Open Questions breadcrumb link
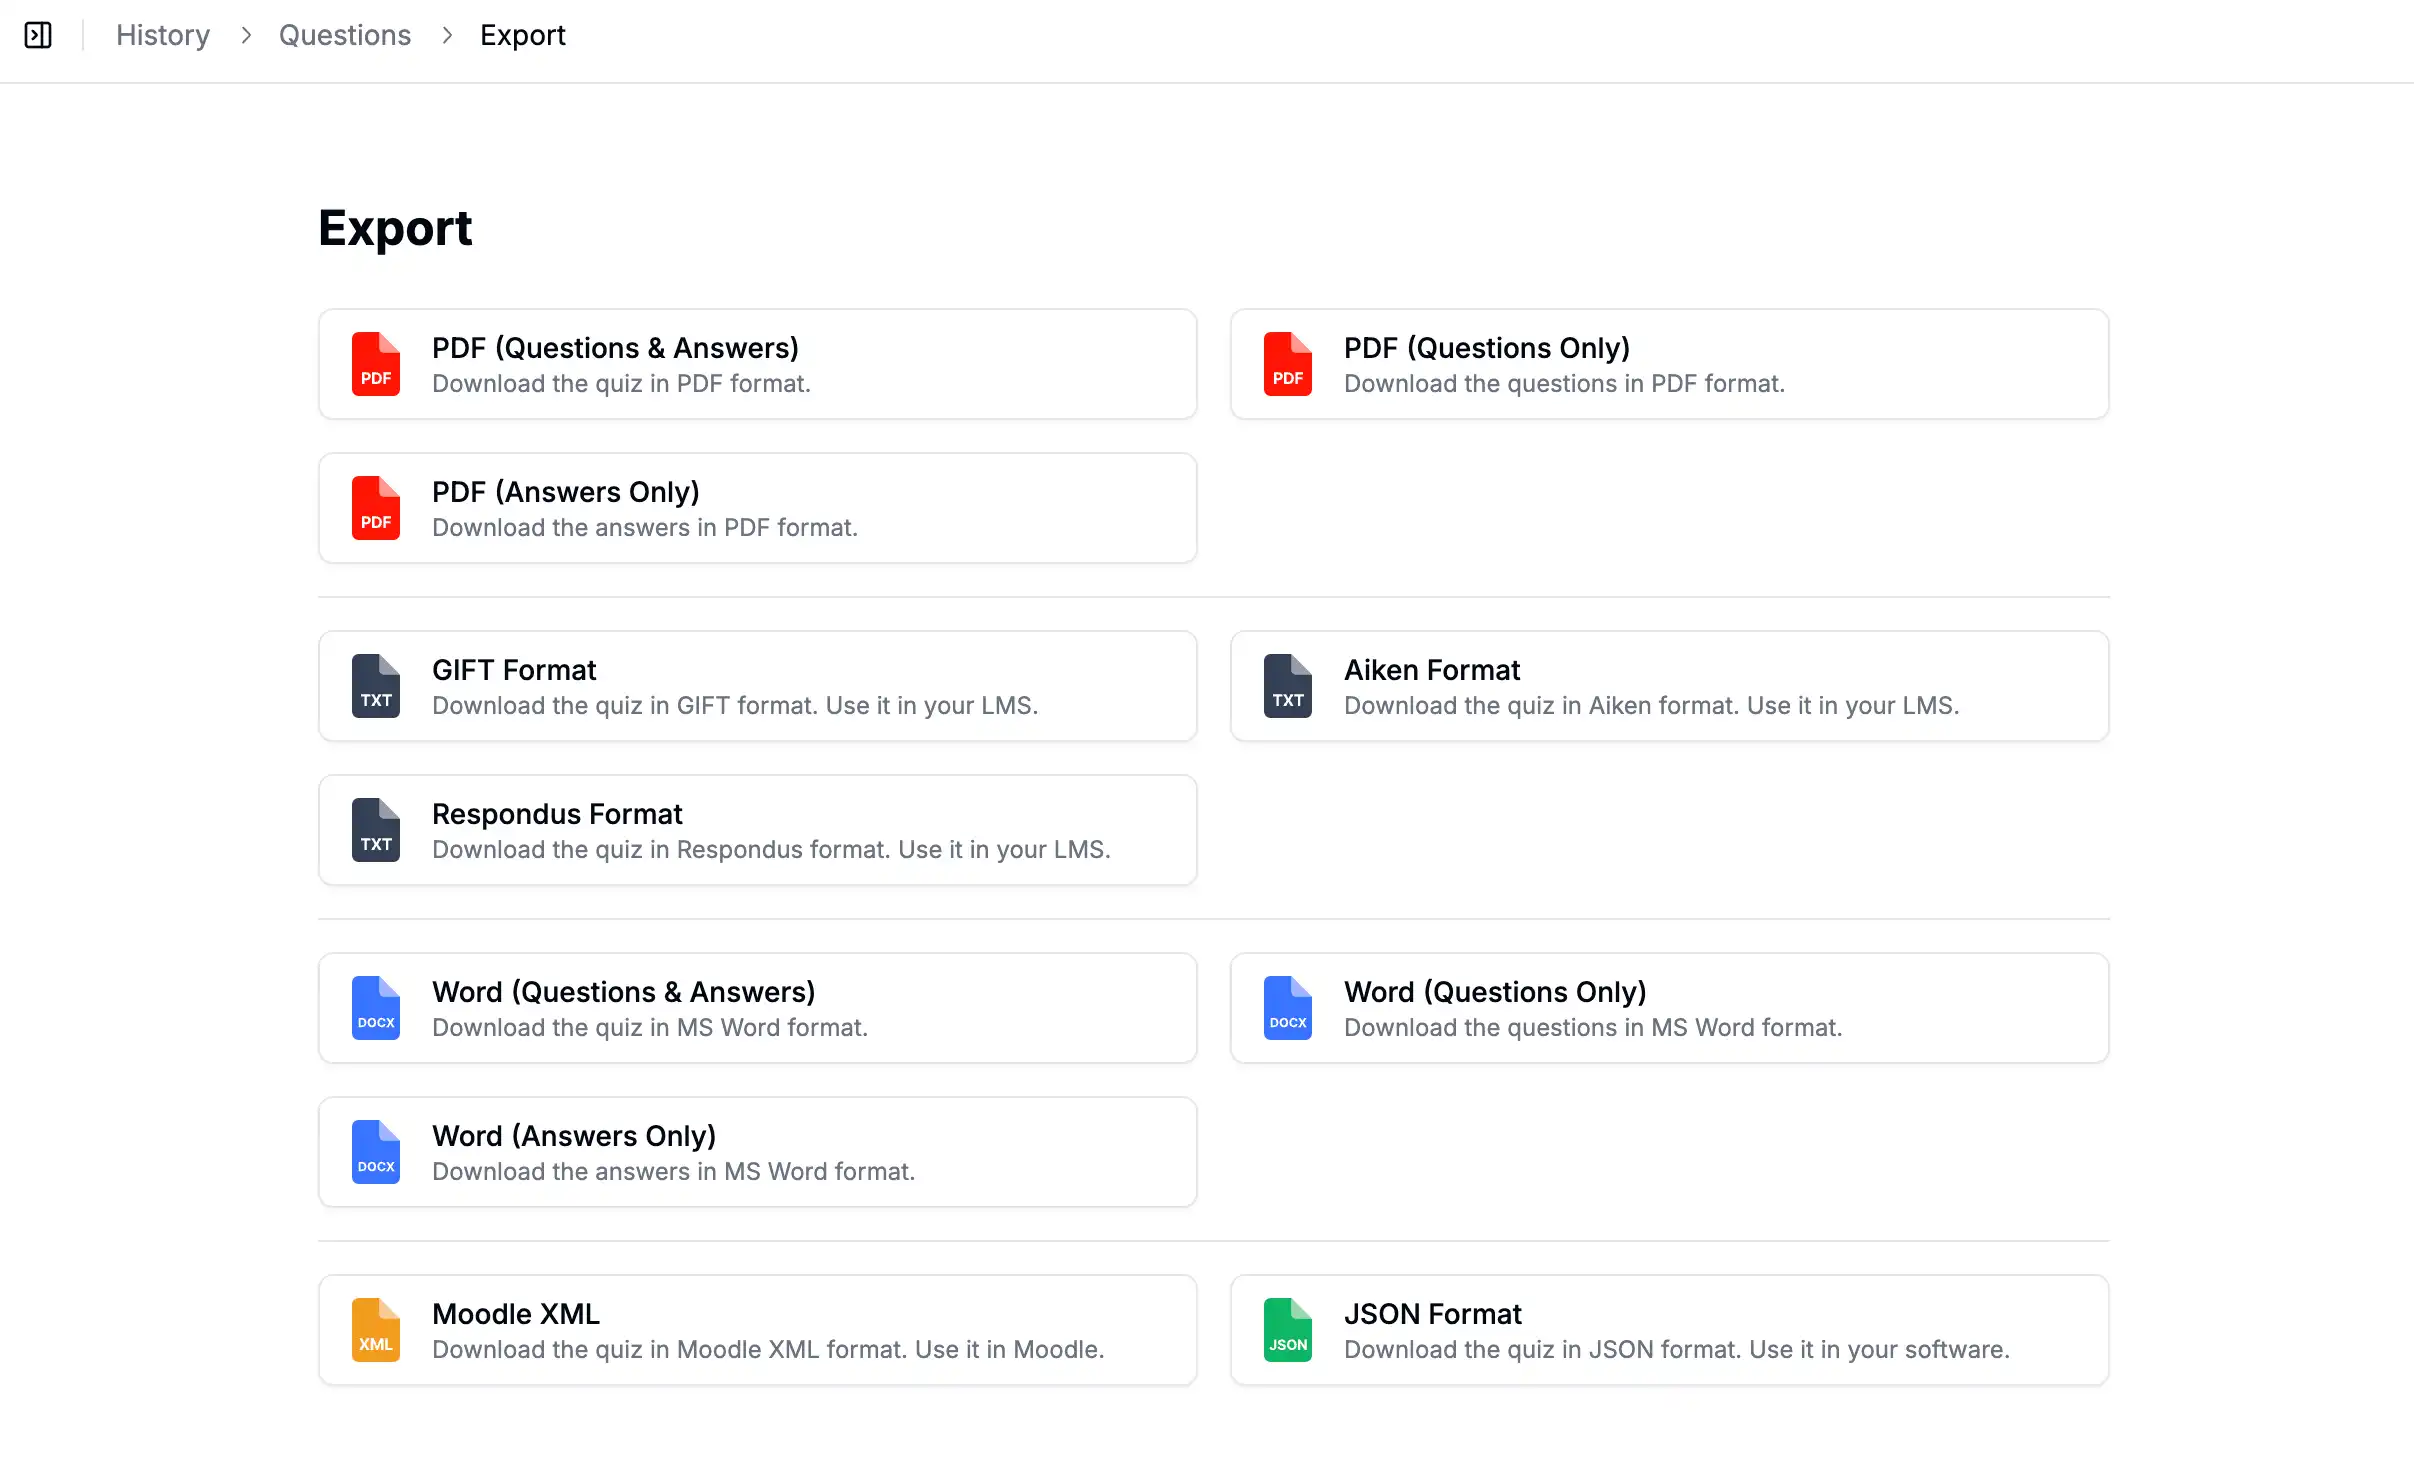 pyautogui.click(x=345, y=36)
